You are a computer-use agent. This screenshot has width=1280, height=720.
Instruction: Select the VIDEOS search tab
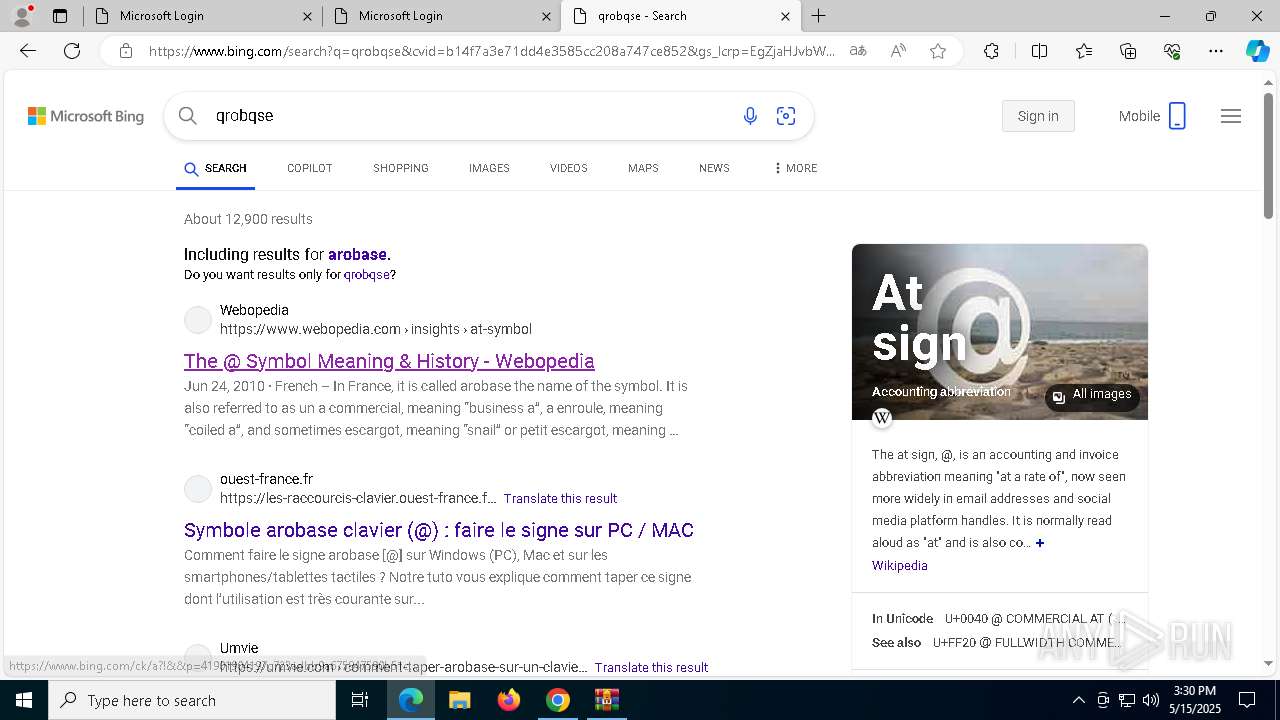(x=569, y=168)
